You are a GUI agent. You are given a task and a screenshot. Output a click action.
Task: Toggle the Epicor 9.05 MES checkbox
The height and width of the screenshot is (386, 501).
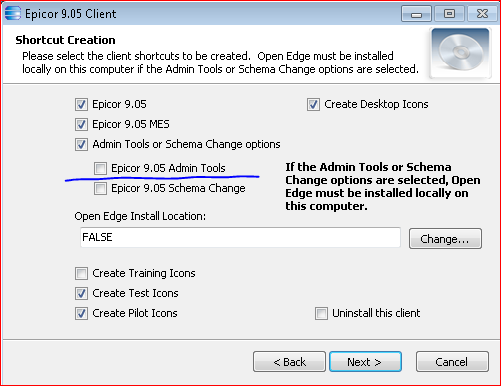click(x=81, y=124)
